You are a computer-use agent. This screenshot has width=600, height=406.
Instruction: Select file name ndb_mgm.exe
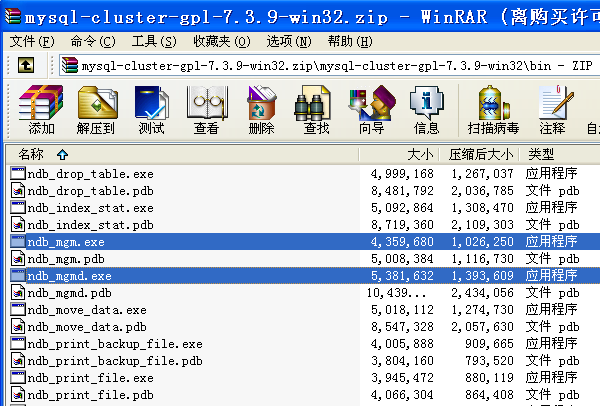[66, 242]
